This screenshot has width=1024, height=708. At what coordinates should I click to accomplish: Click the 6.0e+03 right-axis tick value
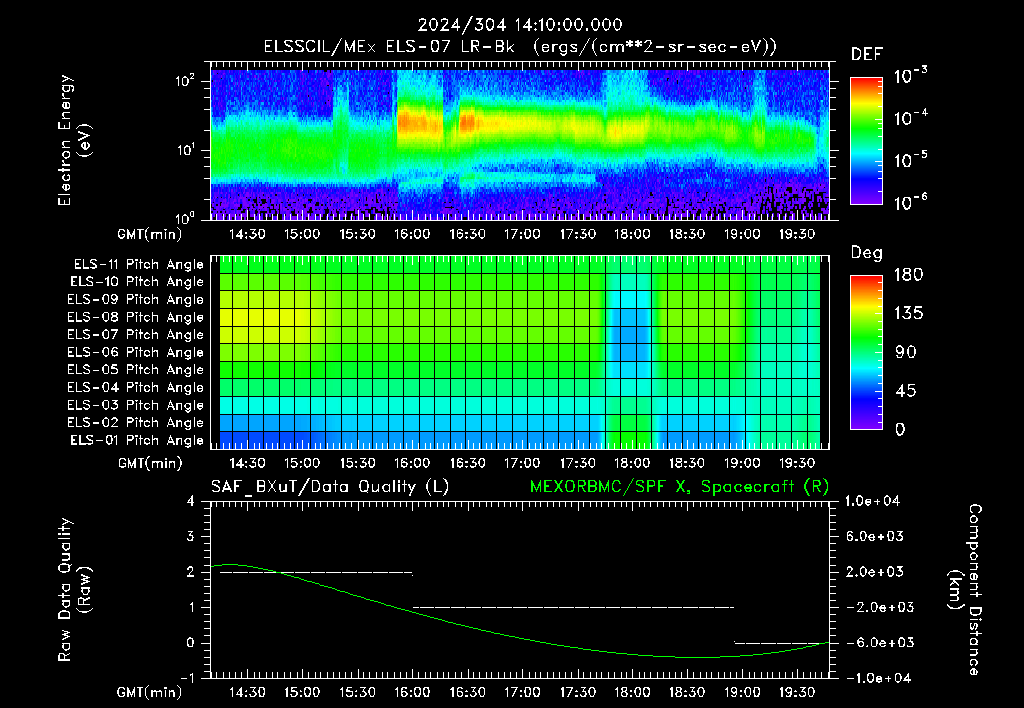point(874,536)
